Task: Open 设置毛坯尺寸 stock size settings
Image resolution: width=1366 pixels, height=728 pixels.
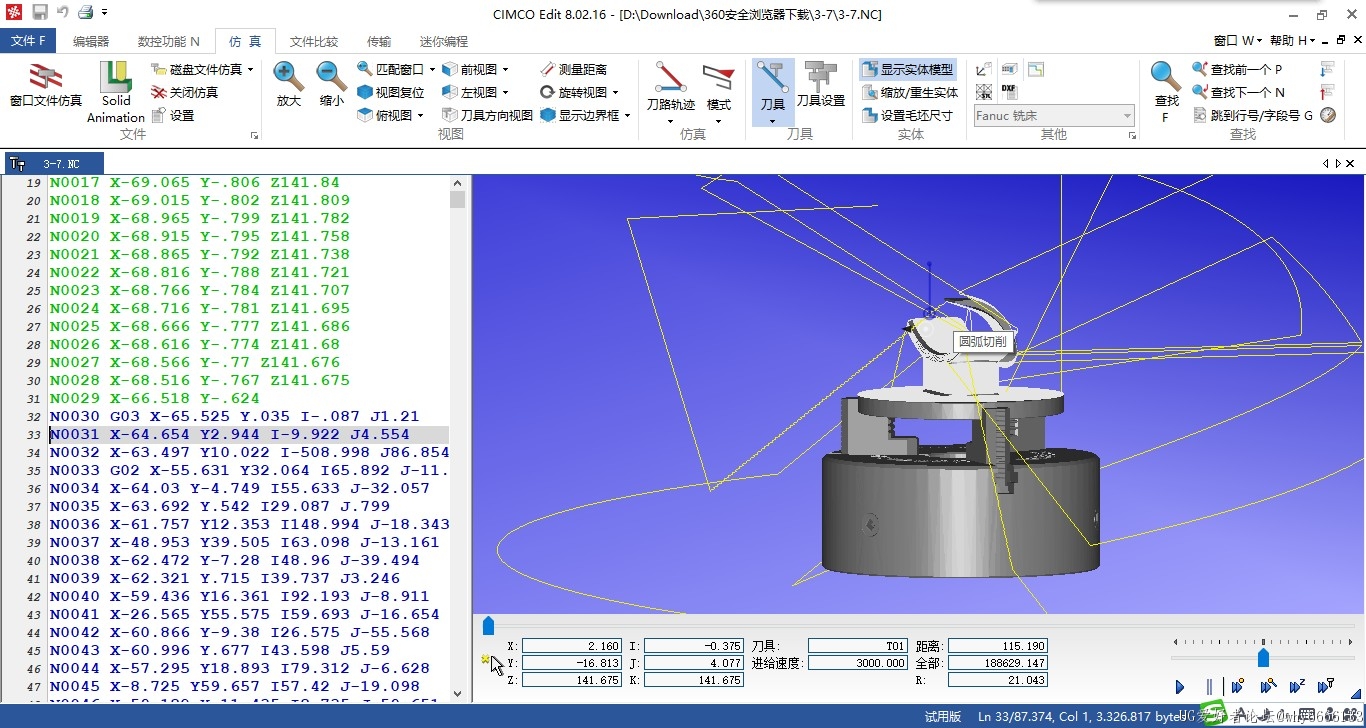Action: pyautogui.click(x=907, y=115)
